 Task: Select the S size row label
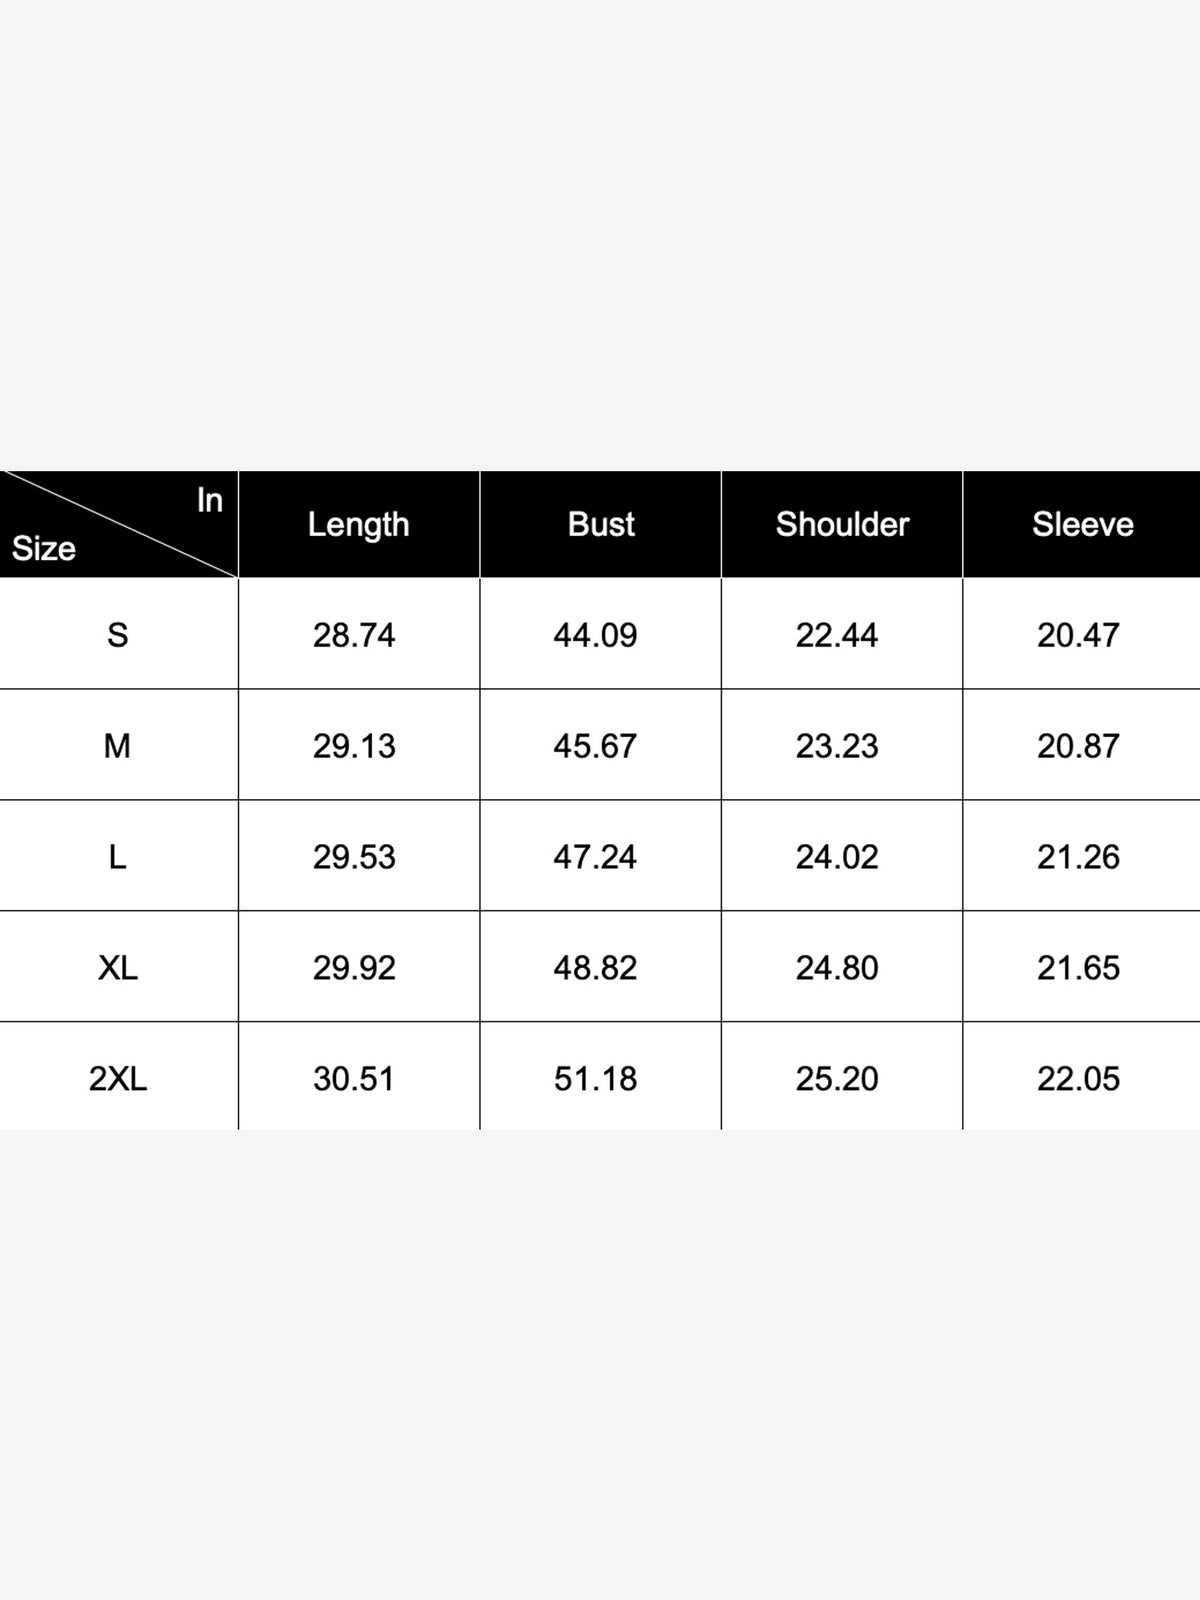(x=117, y=634)
